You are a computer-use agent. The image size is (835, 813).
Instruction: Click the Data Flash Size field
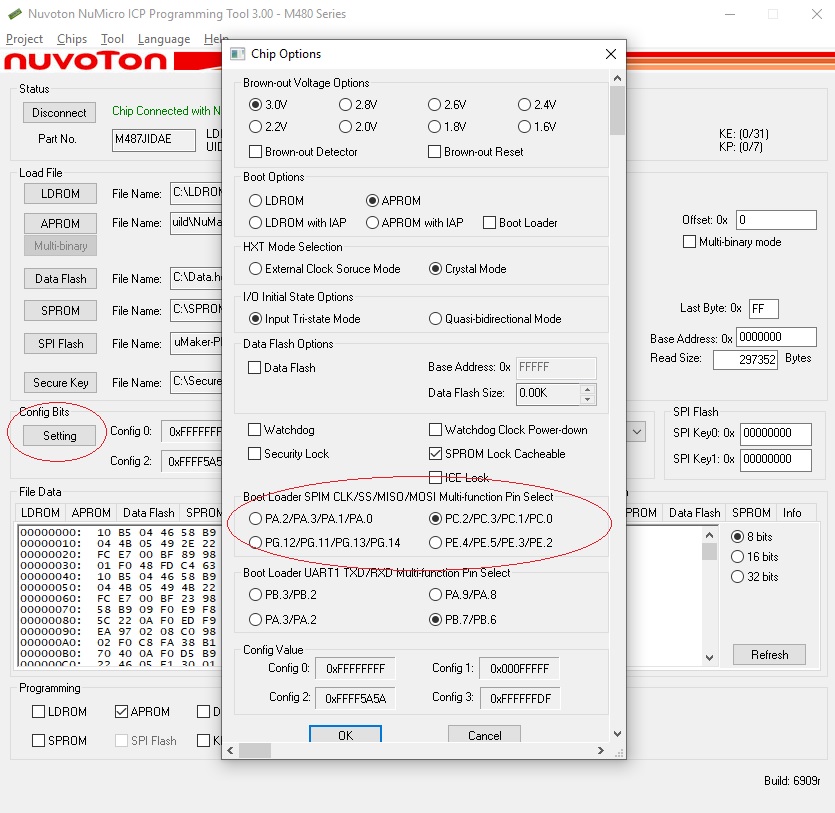click(548, 394)
